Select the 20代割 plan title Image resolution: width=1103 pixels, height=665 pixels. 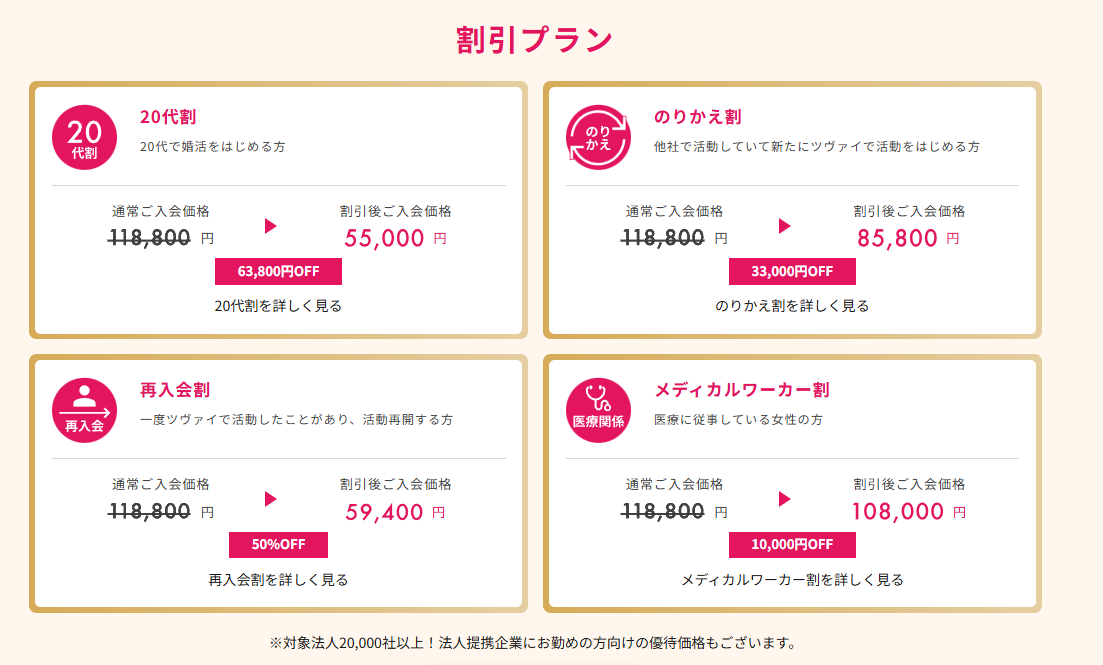pos(168,117)
